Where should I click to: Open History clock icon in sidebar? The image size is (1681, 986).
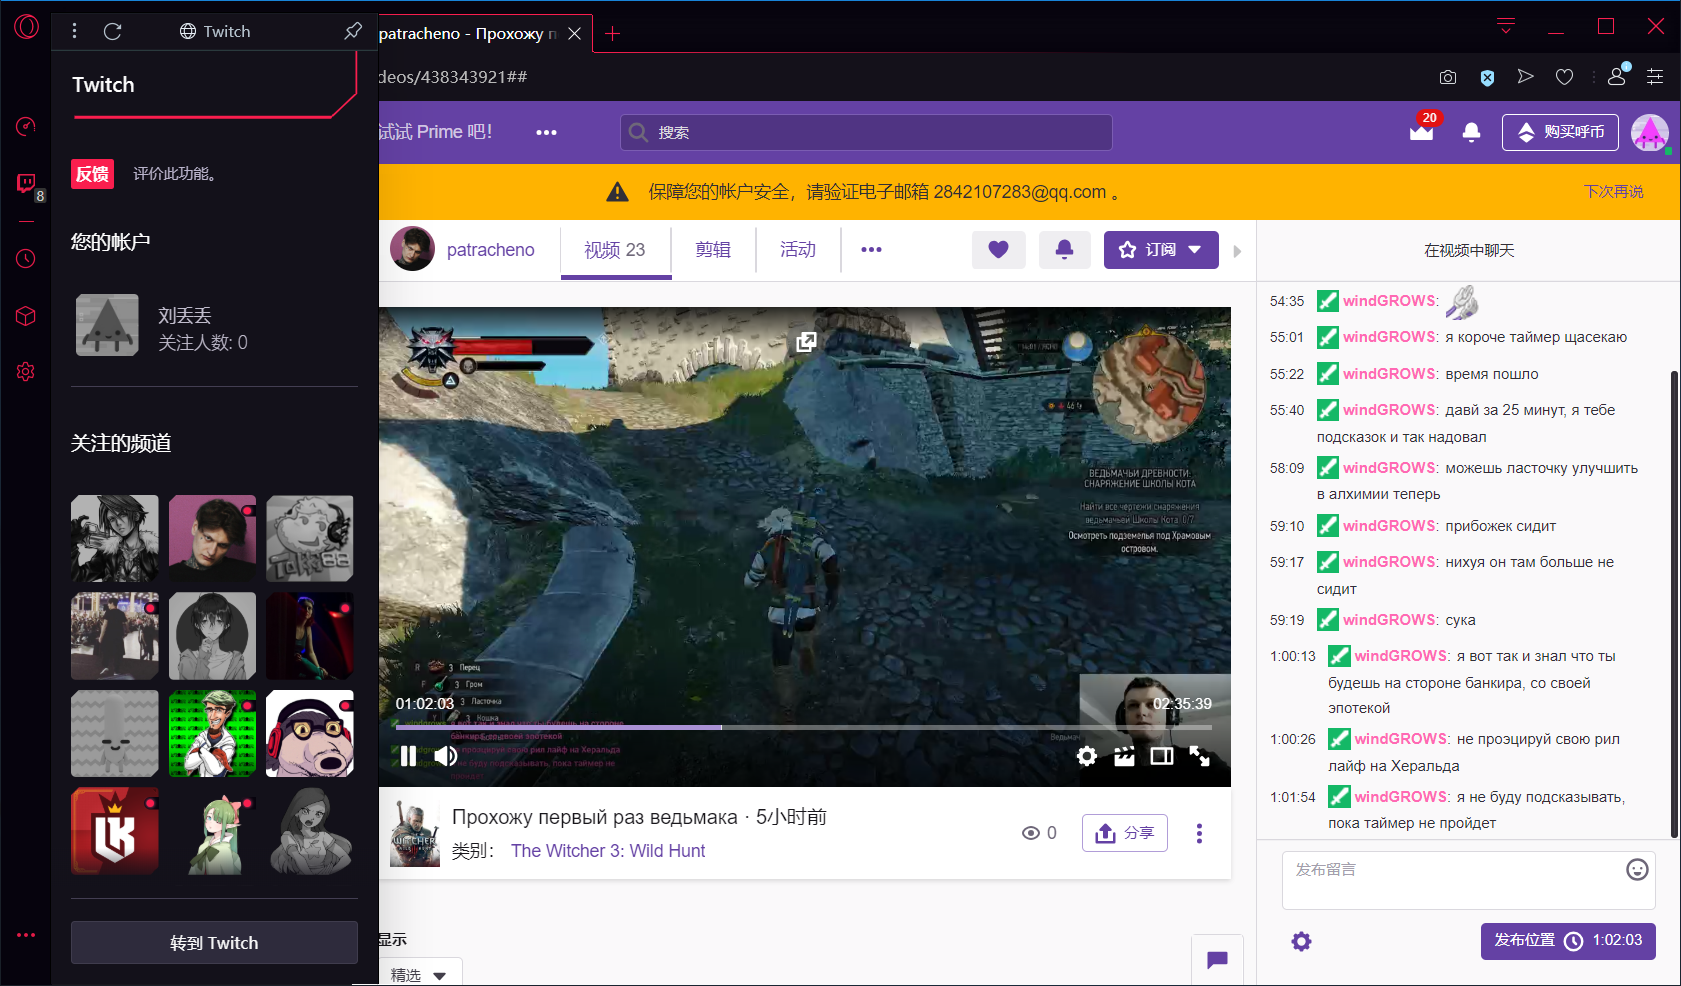(x=26, y=259)
